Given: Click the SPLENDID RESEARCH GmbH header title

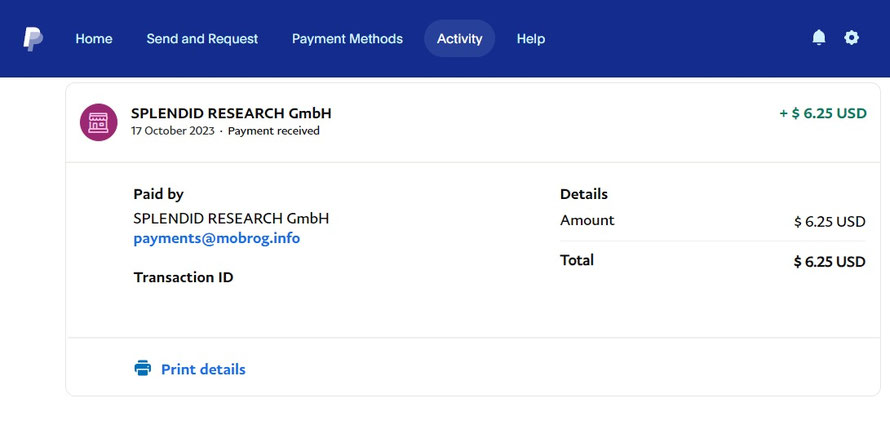Looking at the screenshot, I should click(x=231, y=113).
